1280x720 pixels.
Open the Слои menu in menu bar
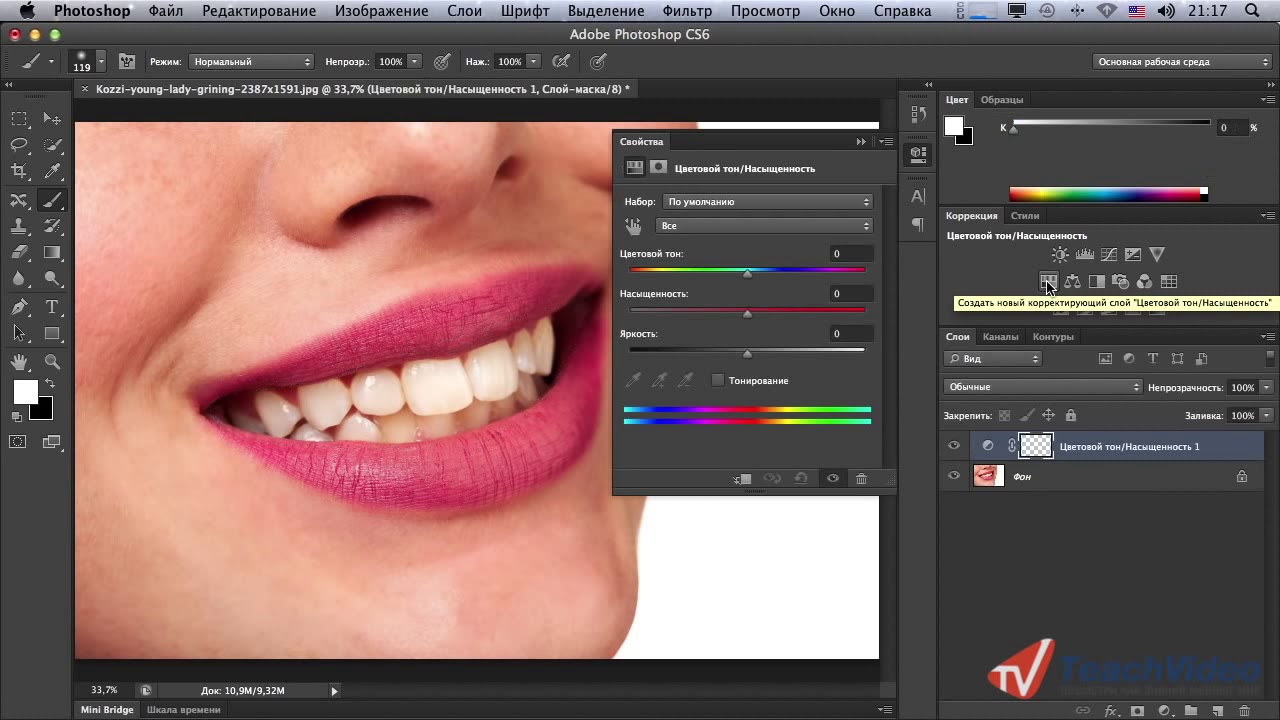click(x=465, y=11)
